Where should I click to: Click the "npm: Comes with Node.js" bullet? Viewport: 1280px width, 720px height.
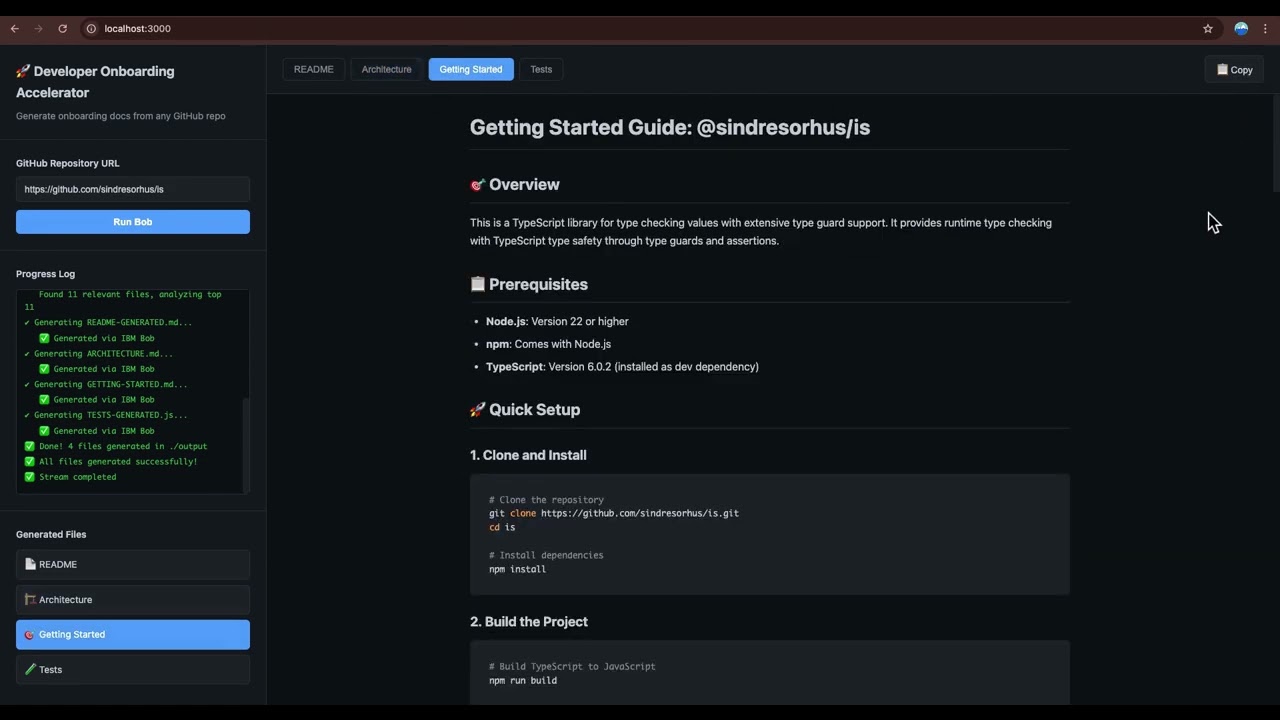[548, 344]
